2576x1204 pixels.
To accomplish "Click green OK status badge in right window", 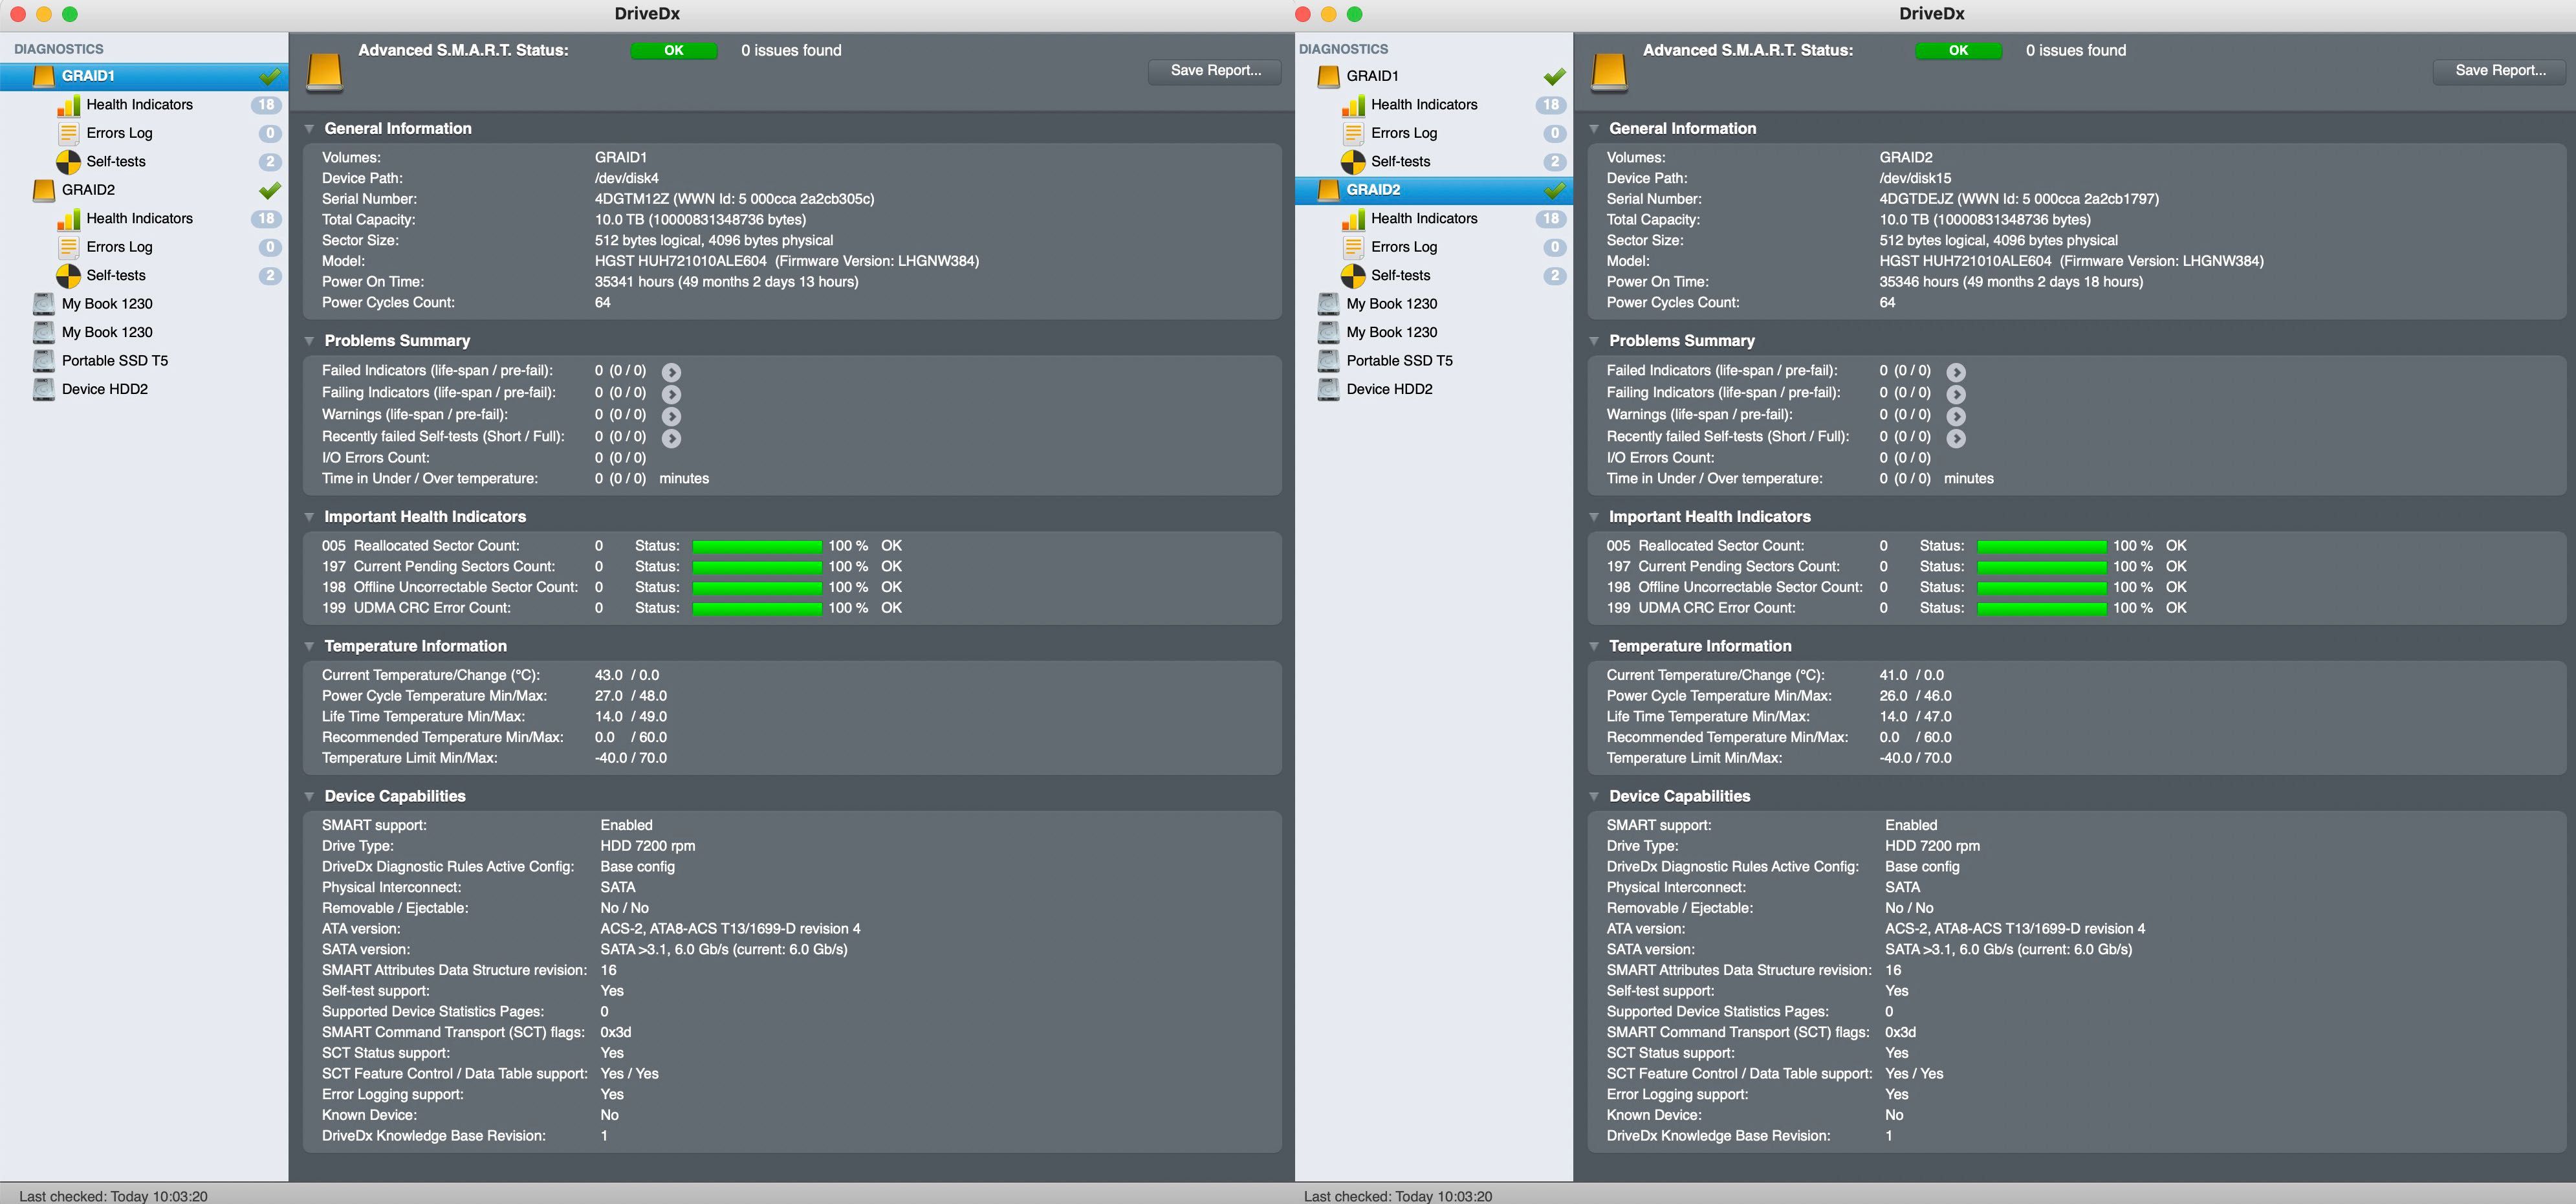I will (1958, 51).
